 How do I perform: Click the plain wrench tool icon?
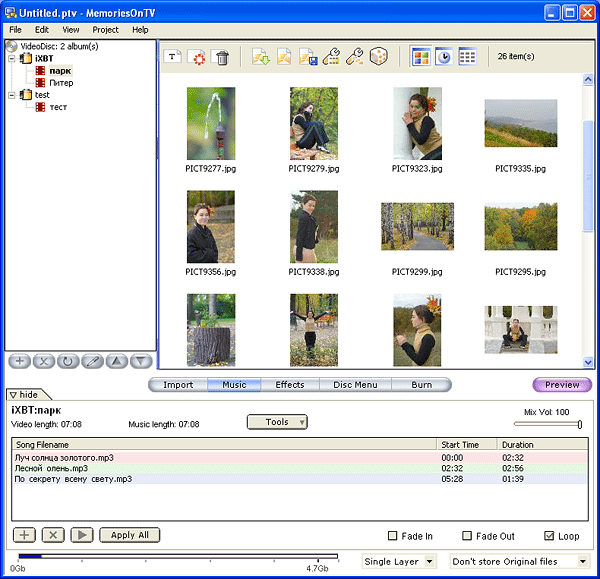355,57
